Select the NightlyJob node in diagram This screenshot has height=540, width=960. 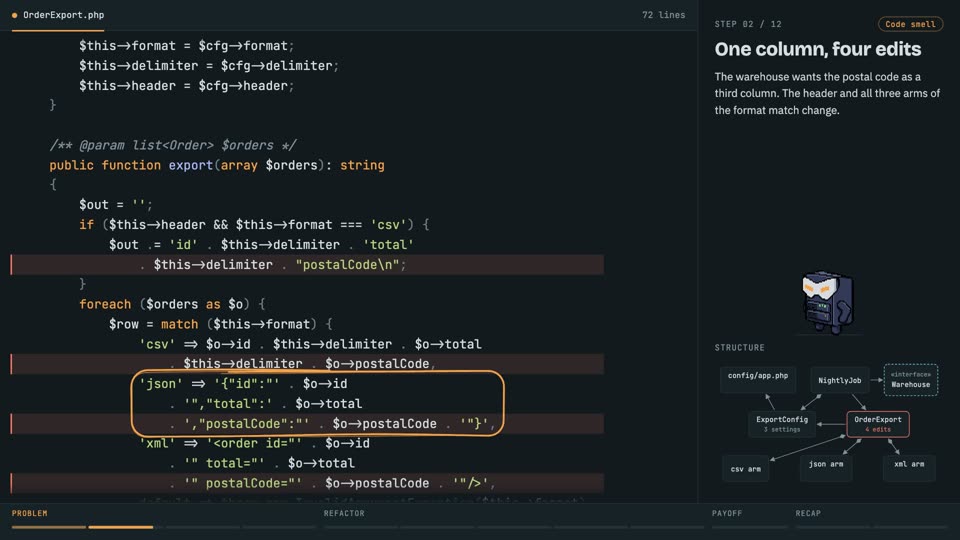point(839,380)
